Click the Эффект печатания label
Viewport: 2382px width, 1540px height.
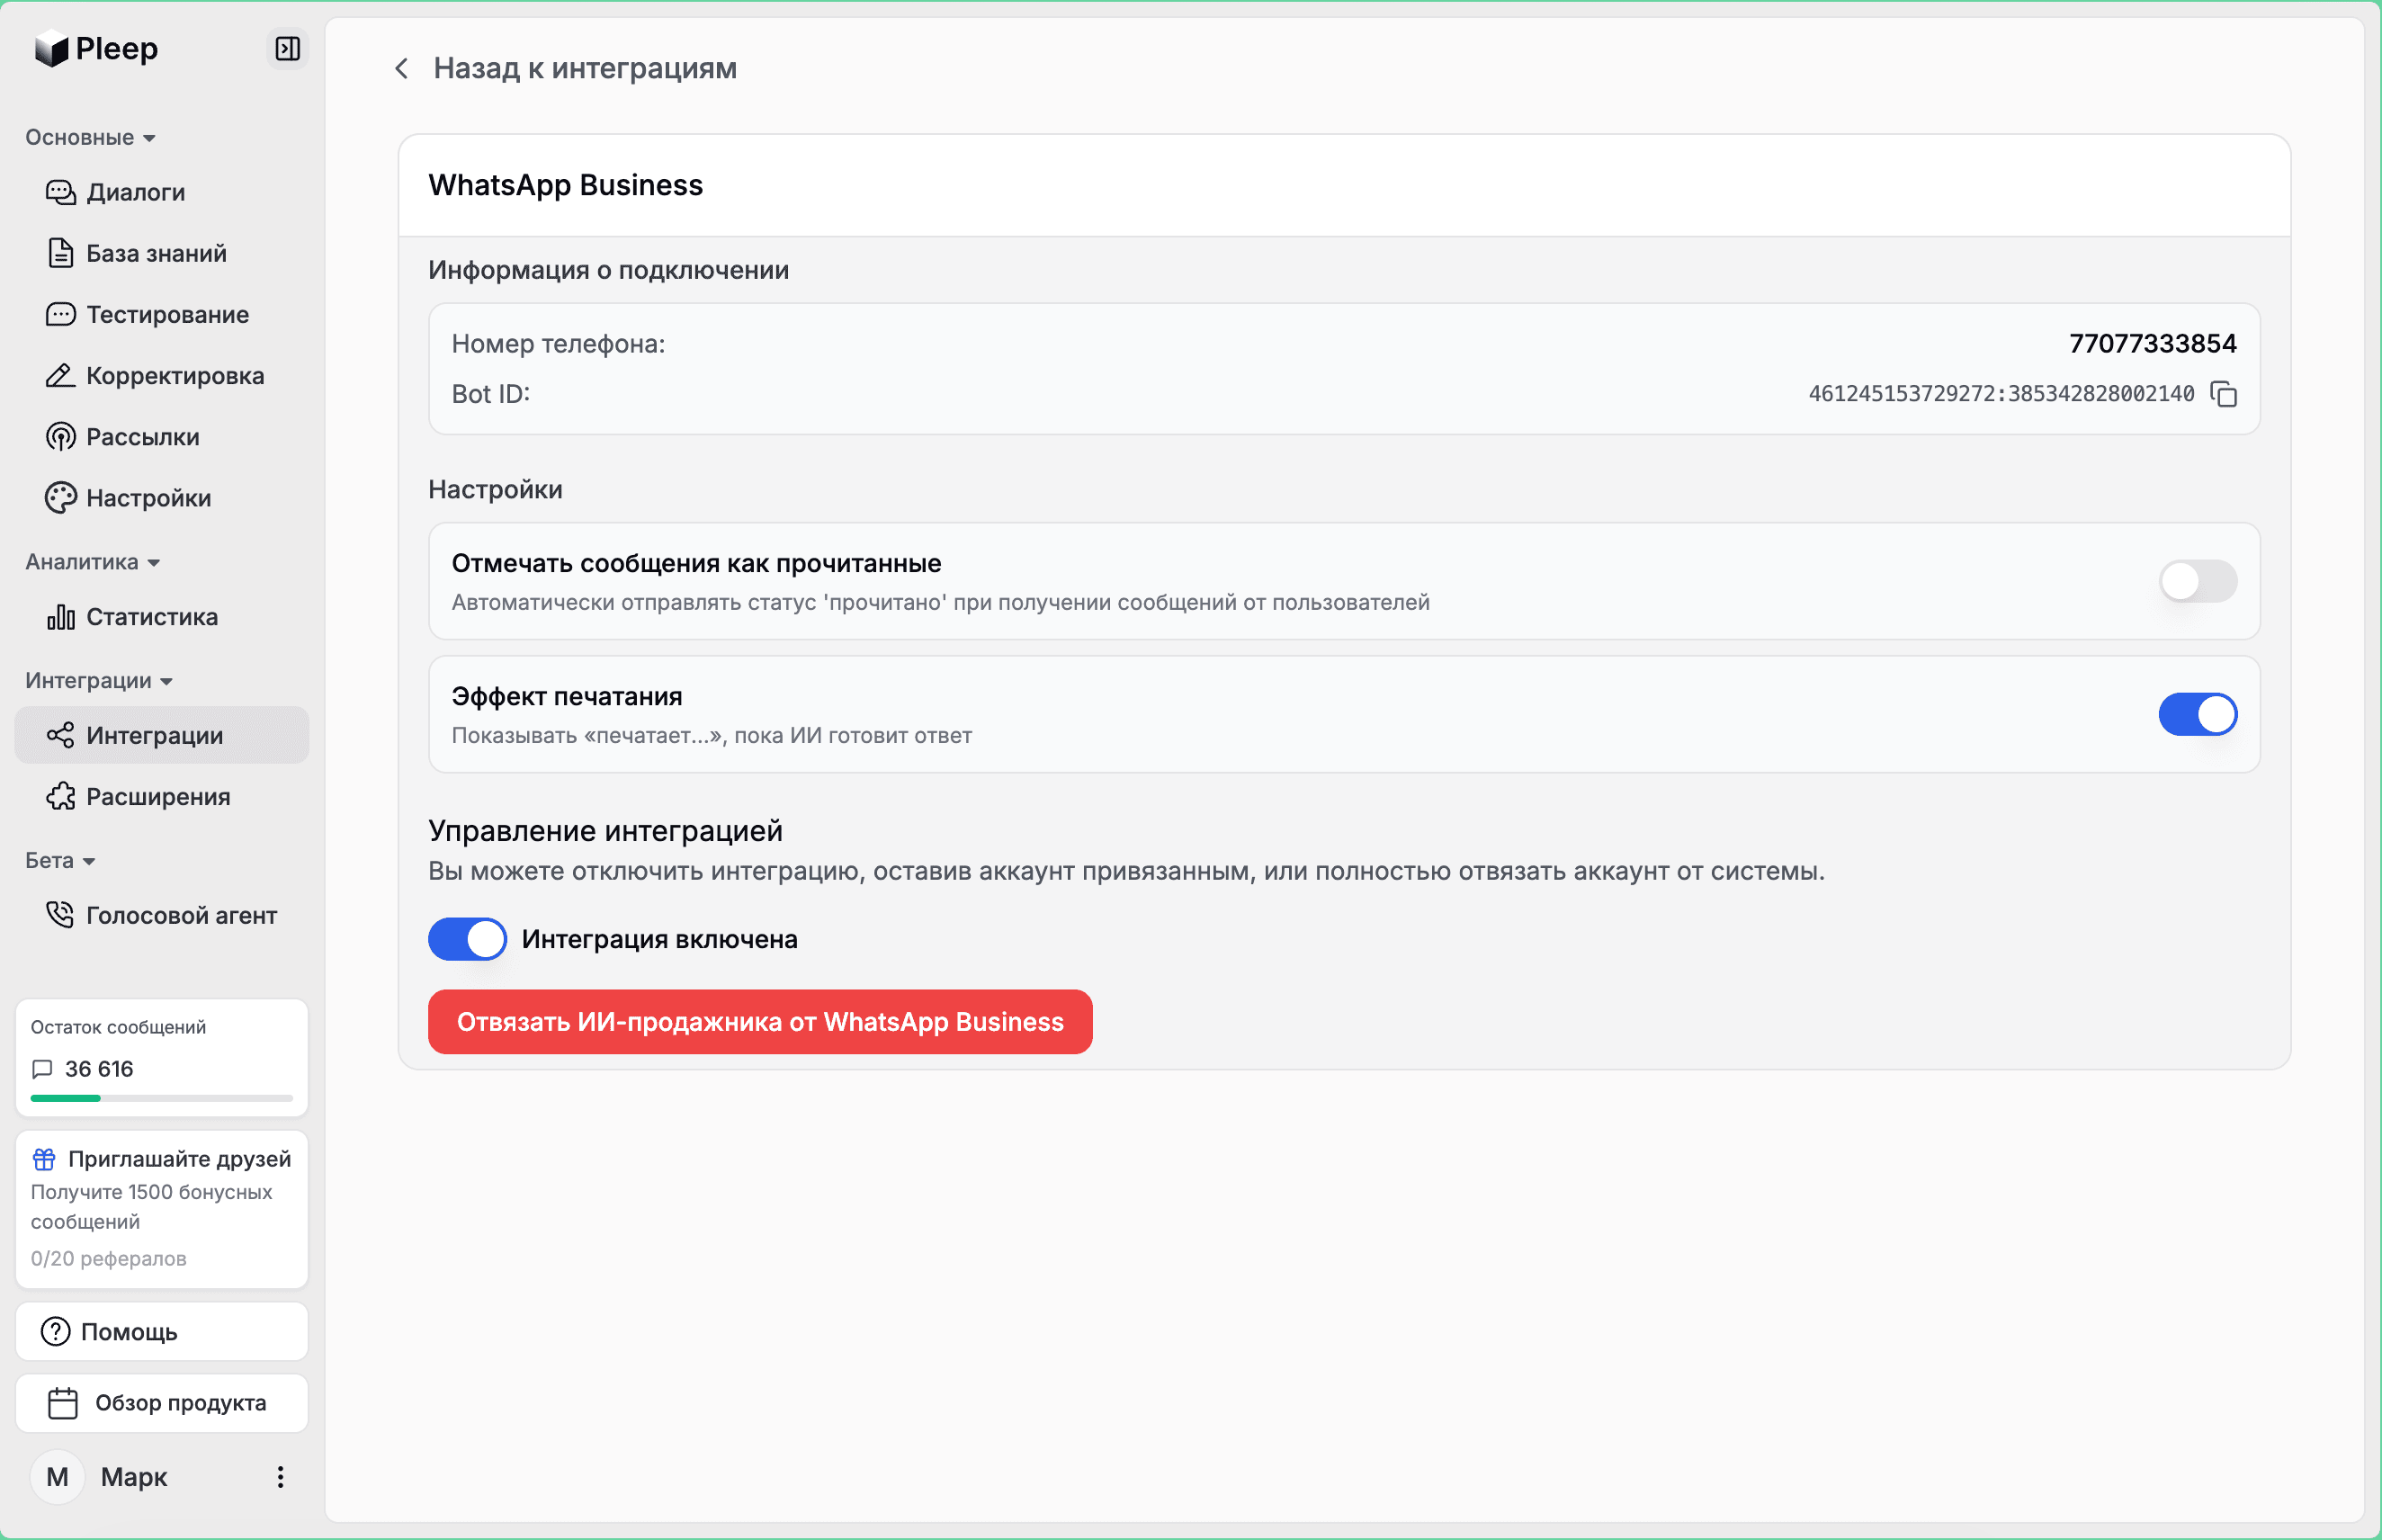click(x=567, y=696)
